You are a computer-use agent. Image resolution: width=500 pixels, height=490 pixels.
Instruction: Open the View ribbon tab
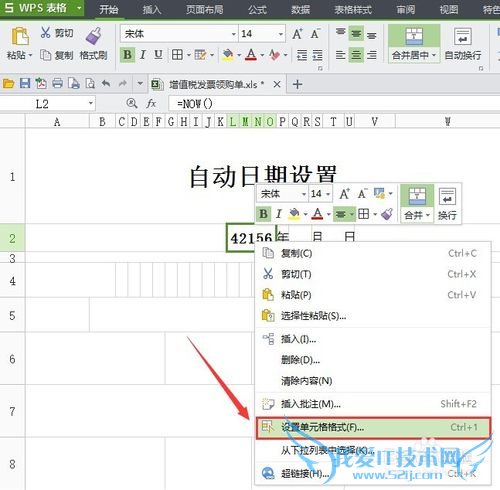[449, 9]
